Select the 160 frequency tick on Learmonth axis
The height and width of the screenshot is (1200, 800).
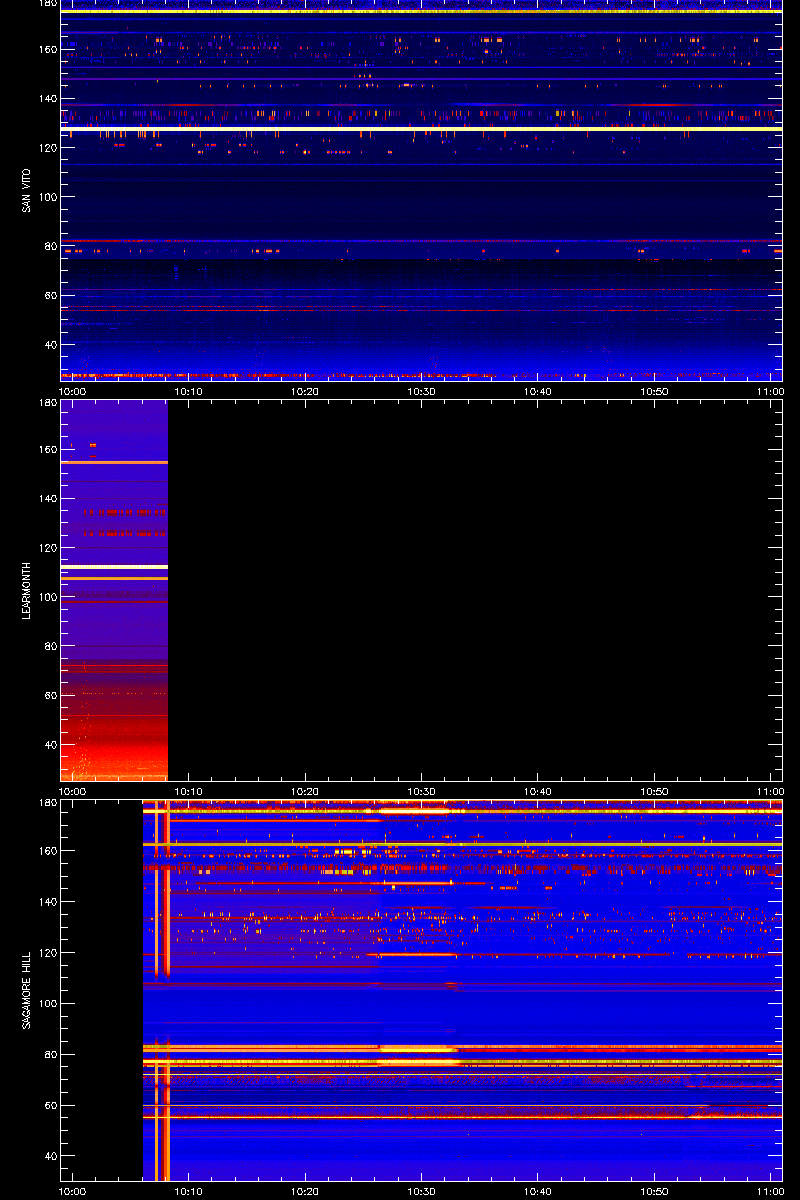pyautogui.click(x=46, y=449)
